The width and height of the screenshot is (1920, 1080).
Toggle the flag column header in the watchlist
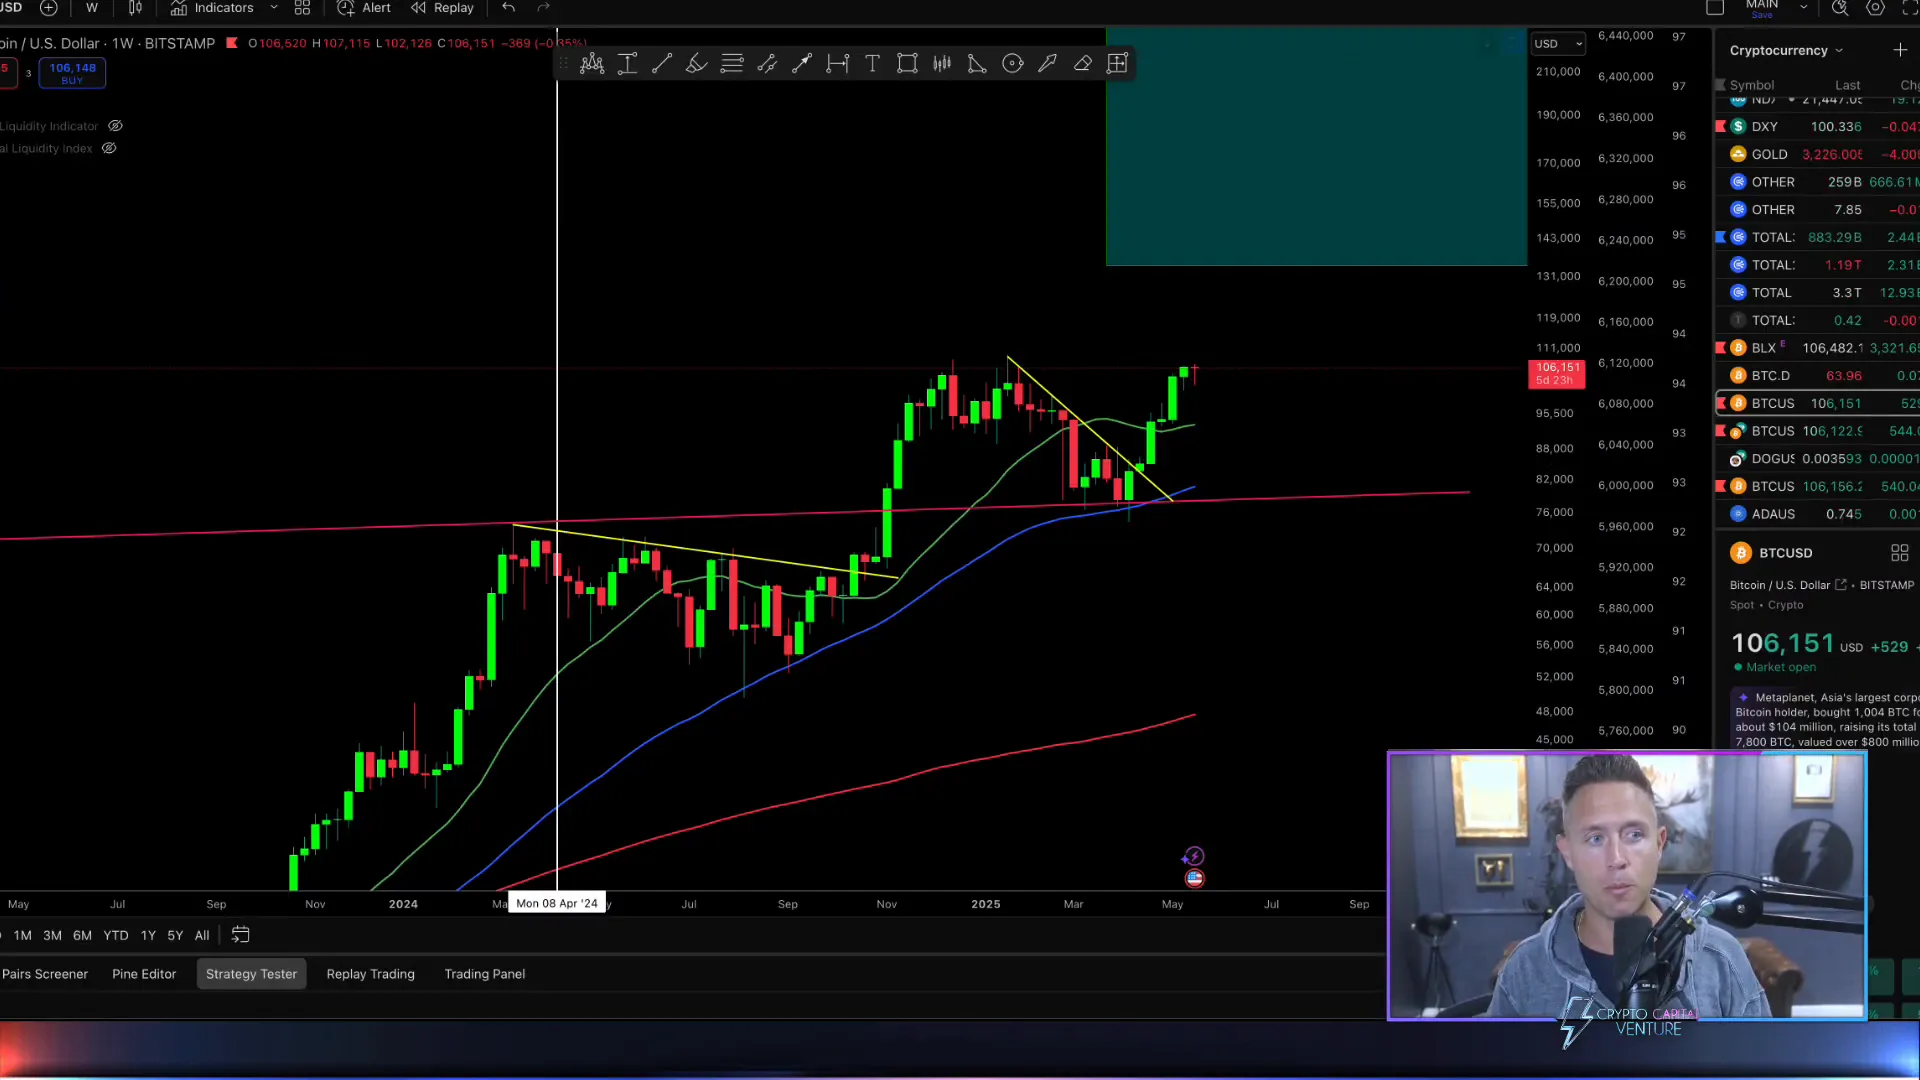click(x=1720, y=85)
